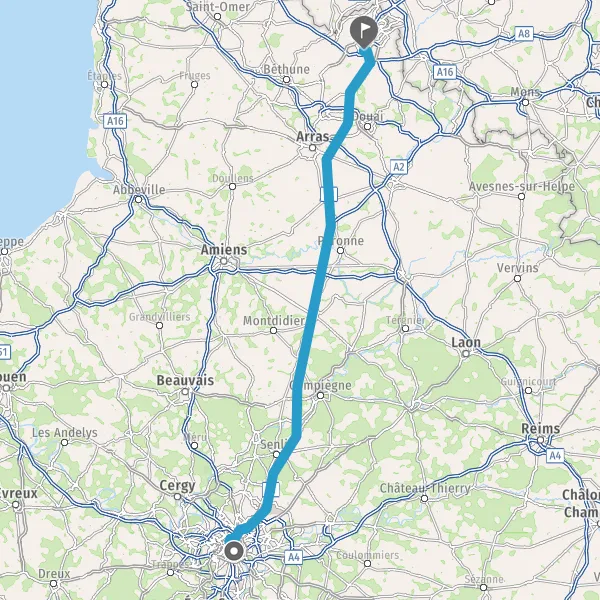The image size is (600, 600).
Task: Select the A8 motorway shield
Action: 523,34
